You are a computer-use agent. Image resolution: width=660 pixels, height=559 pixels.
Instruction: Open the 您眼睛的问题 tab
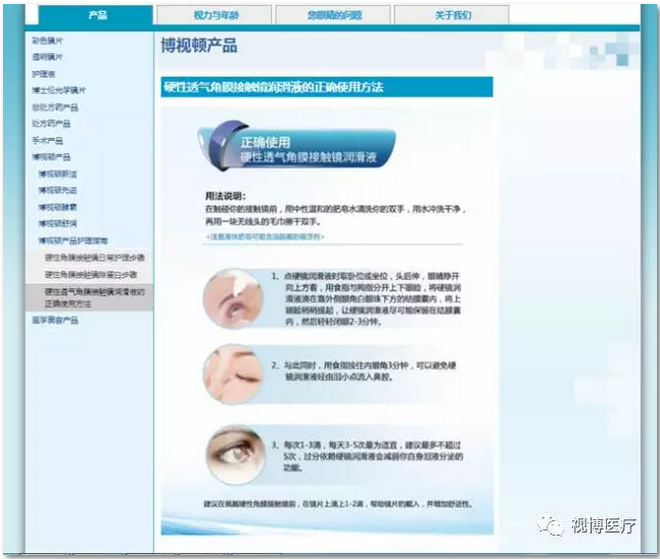coord(332,16)
